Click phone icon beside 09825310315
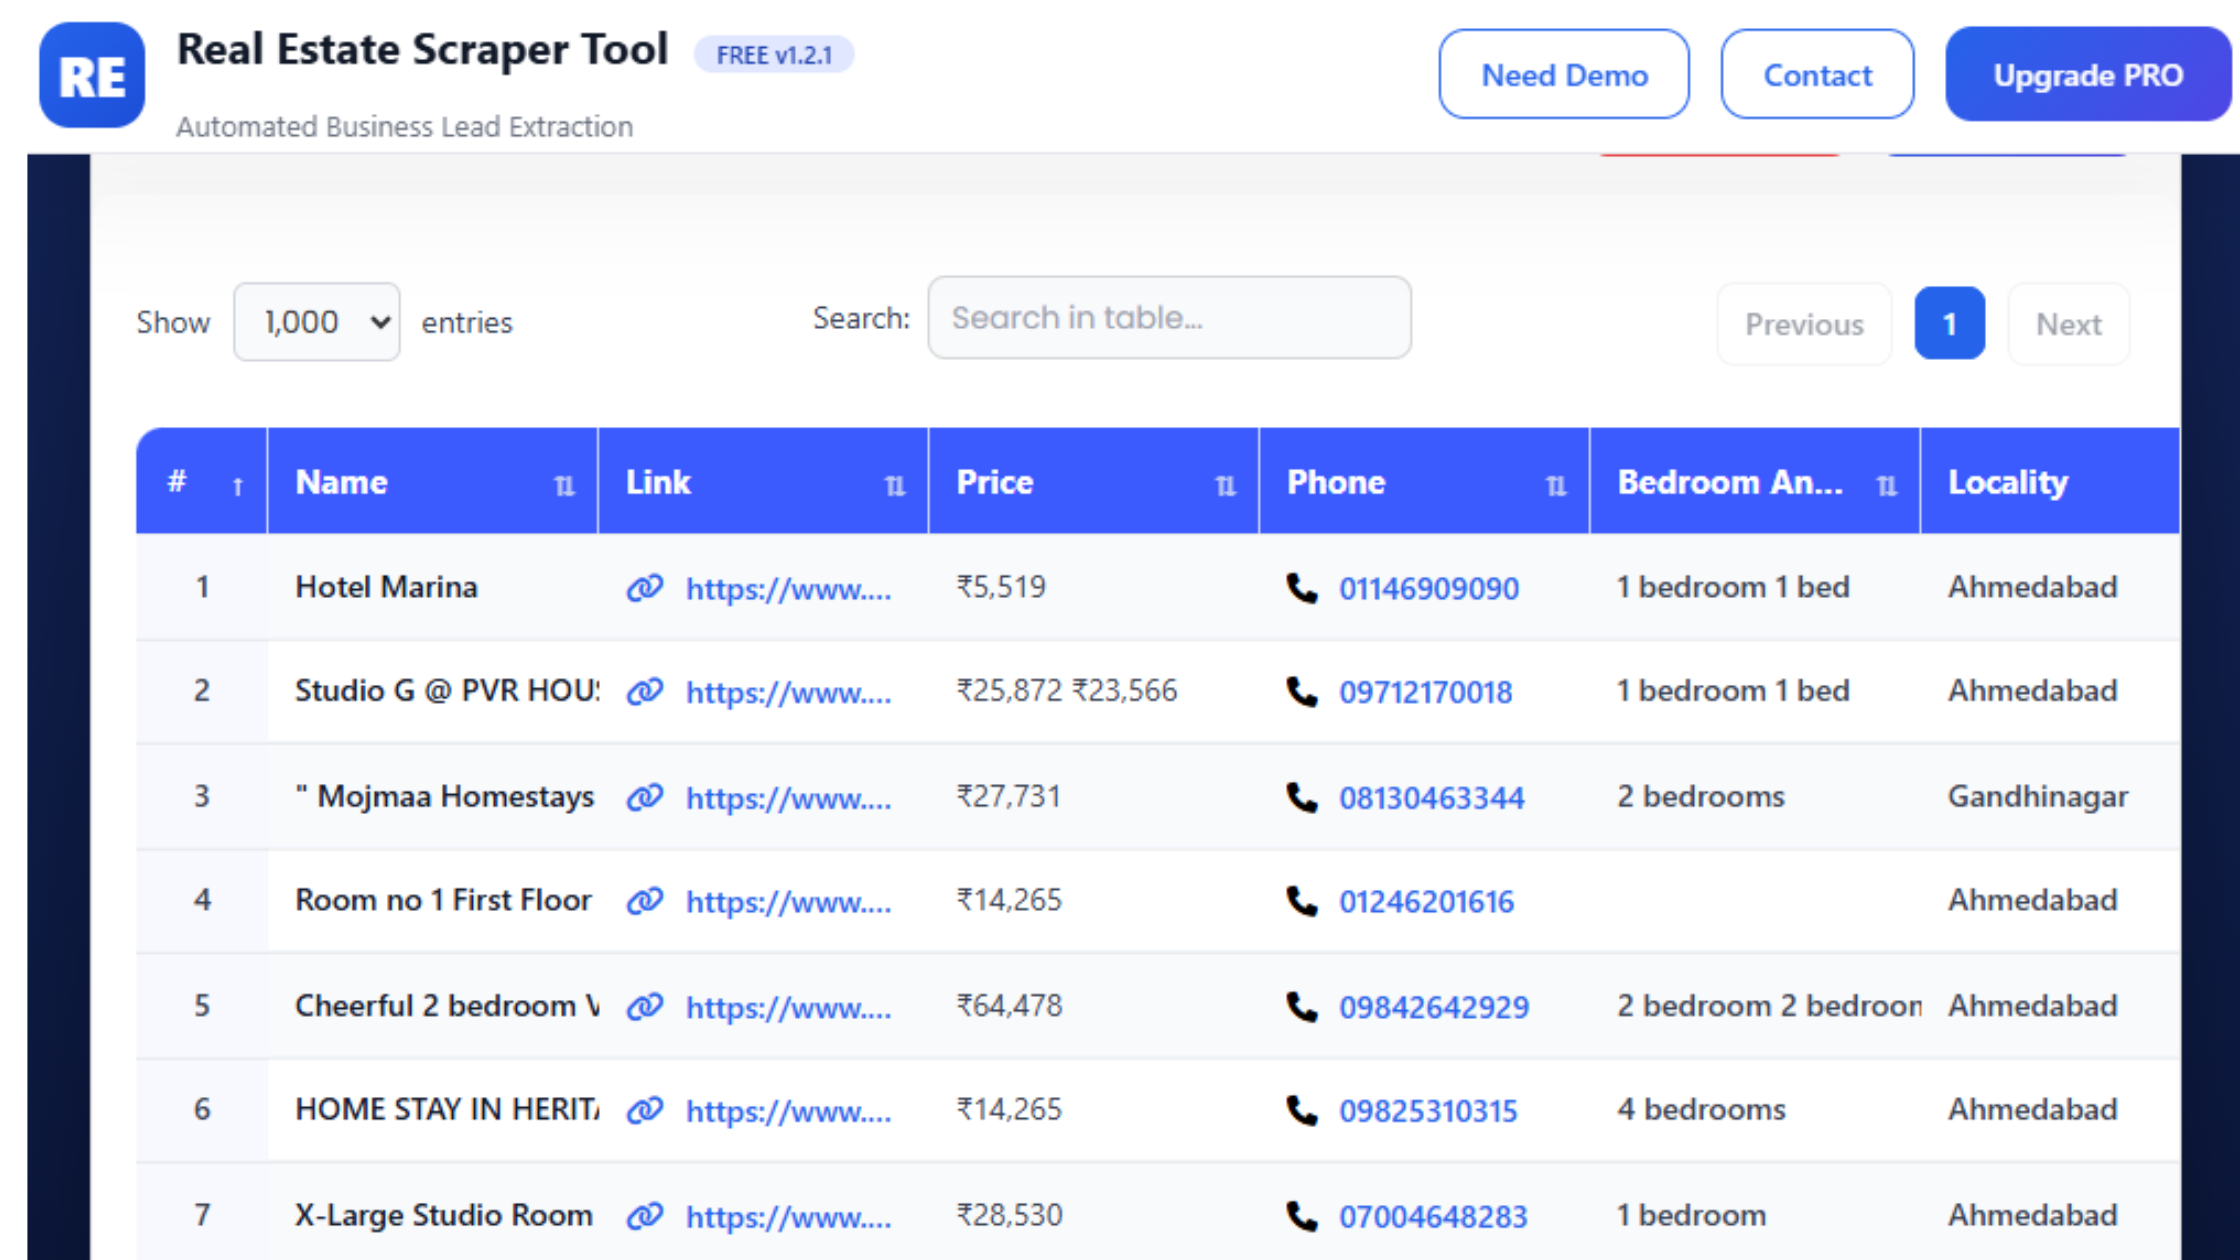Image resolution: width=2240 pixels, height=1260 pixels. 1301,1110
